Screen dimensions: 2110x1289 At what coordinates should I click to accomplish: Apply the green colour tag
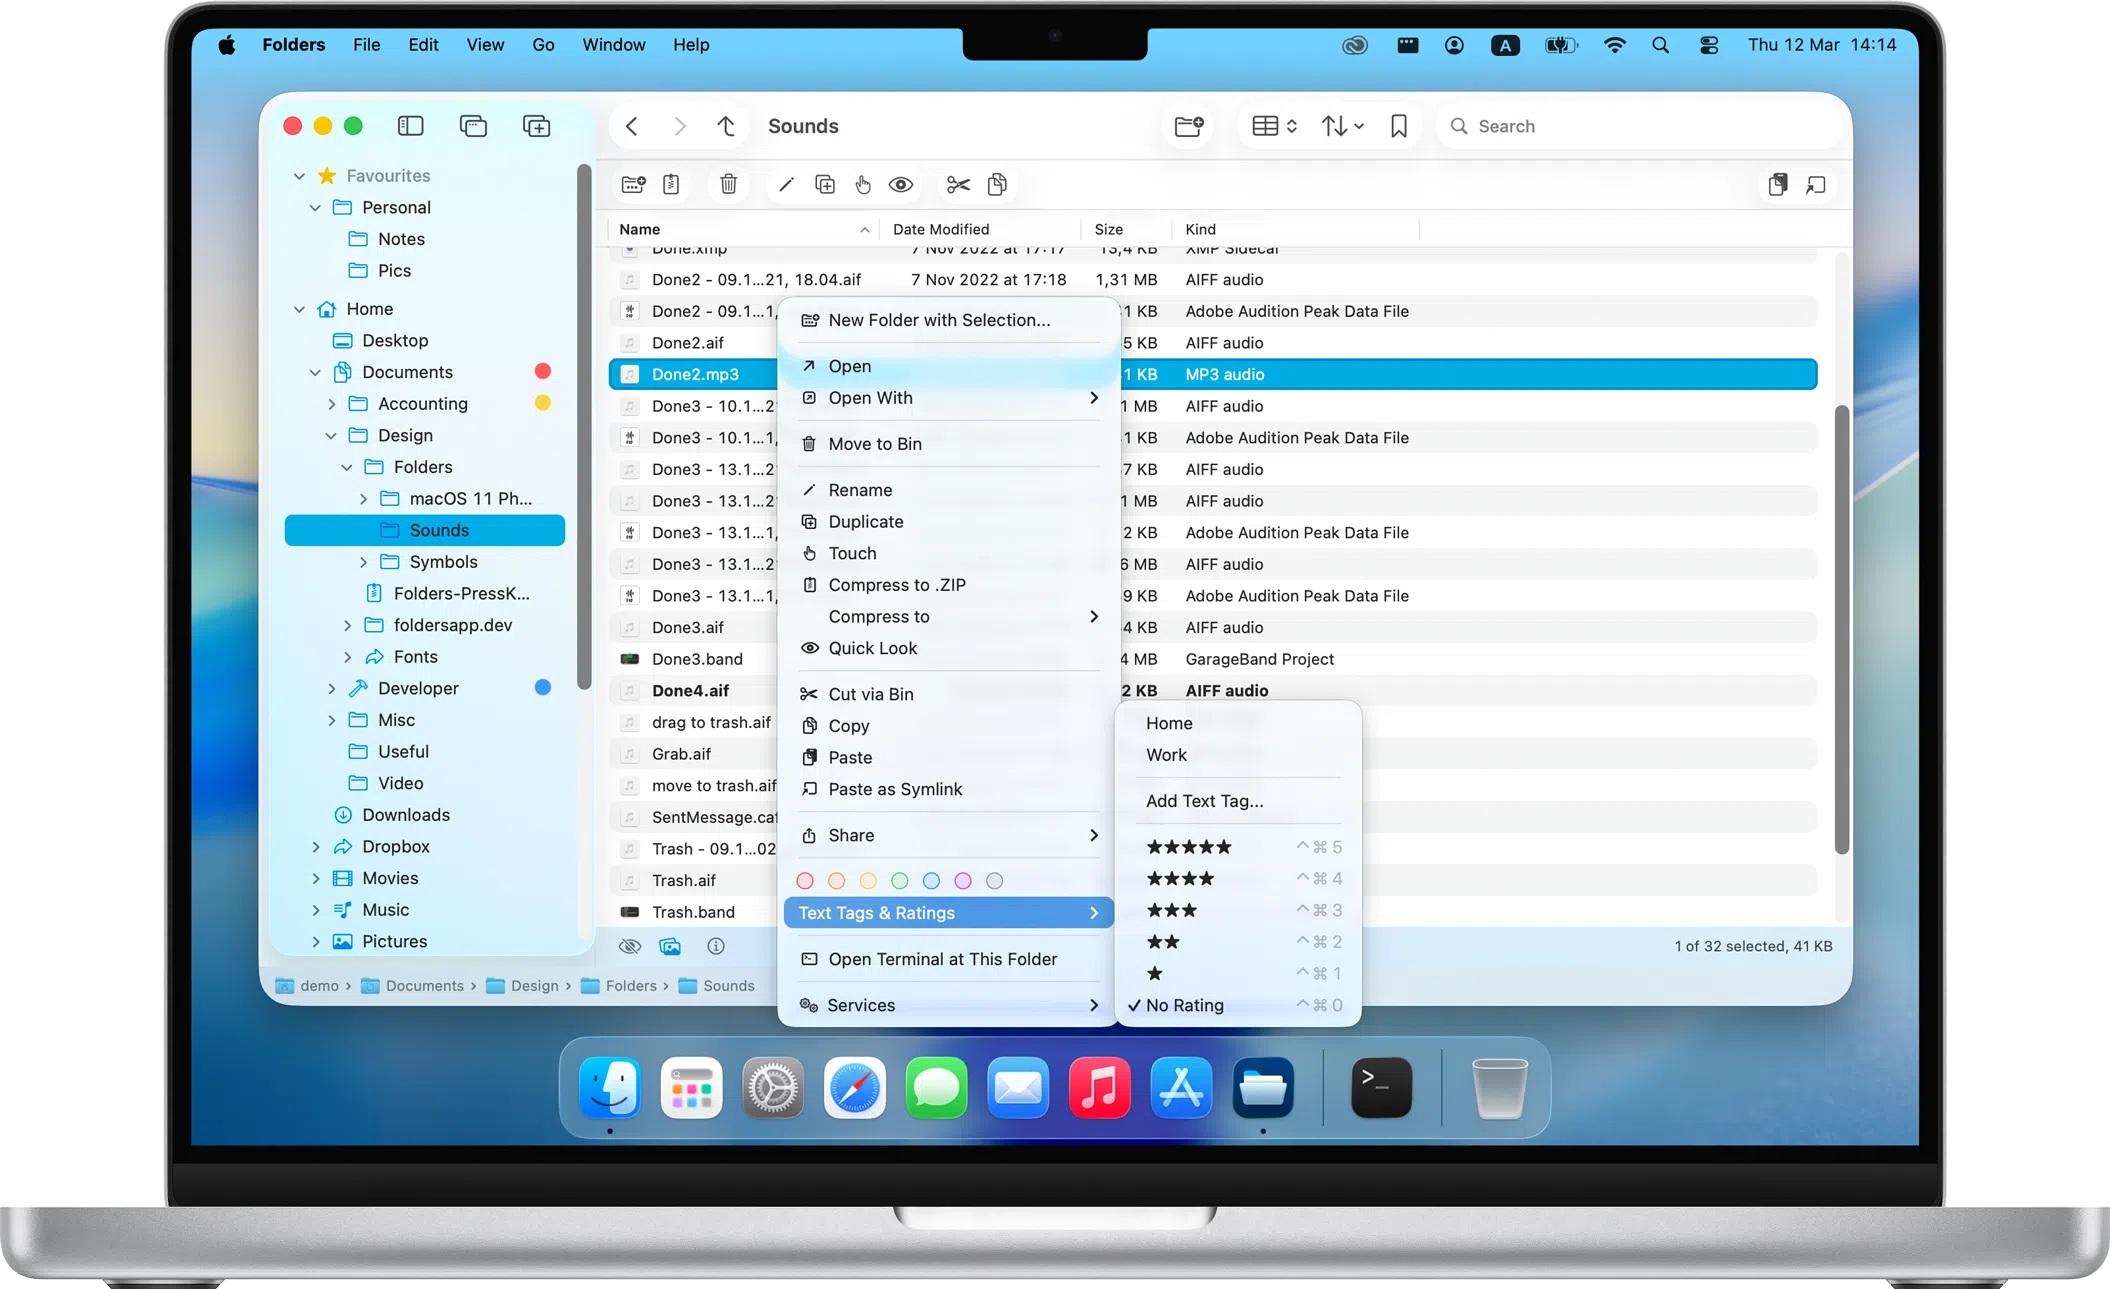pyautogui.click(x=900, y=881)
